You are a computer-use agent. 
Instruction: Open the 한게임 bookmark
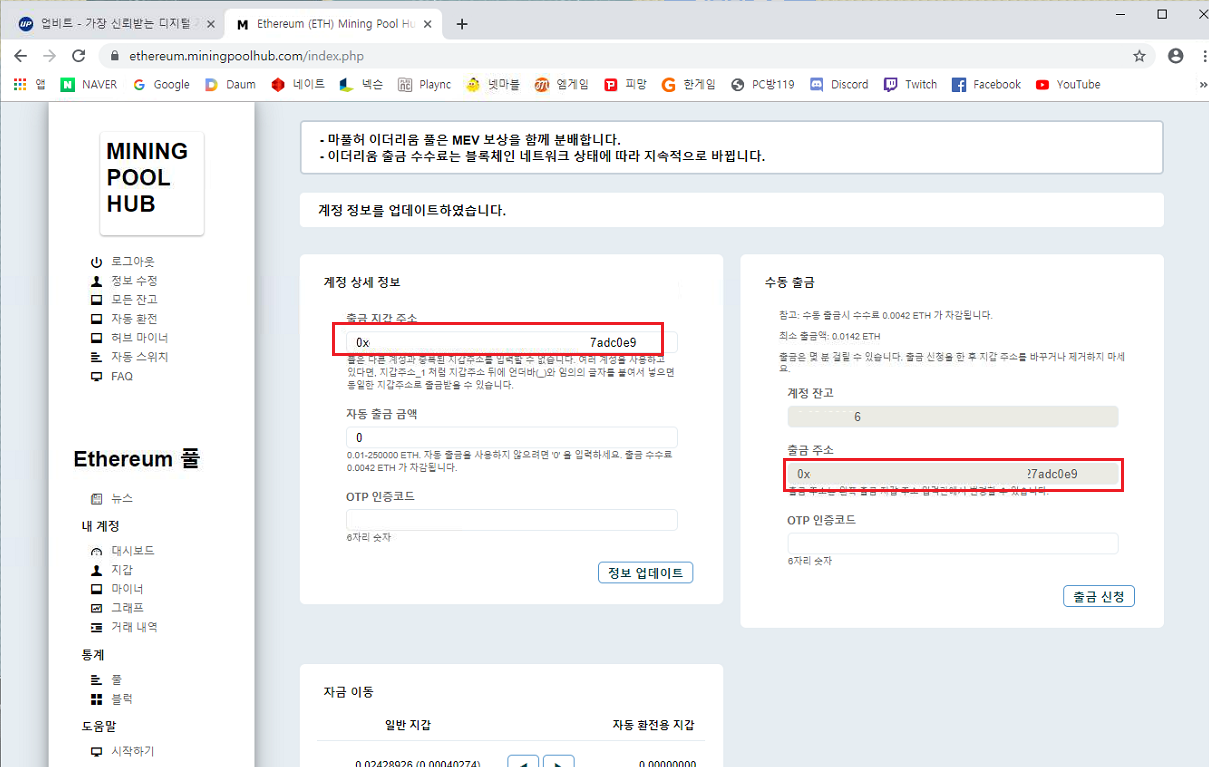click(x=689, y=85)
